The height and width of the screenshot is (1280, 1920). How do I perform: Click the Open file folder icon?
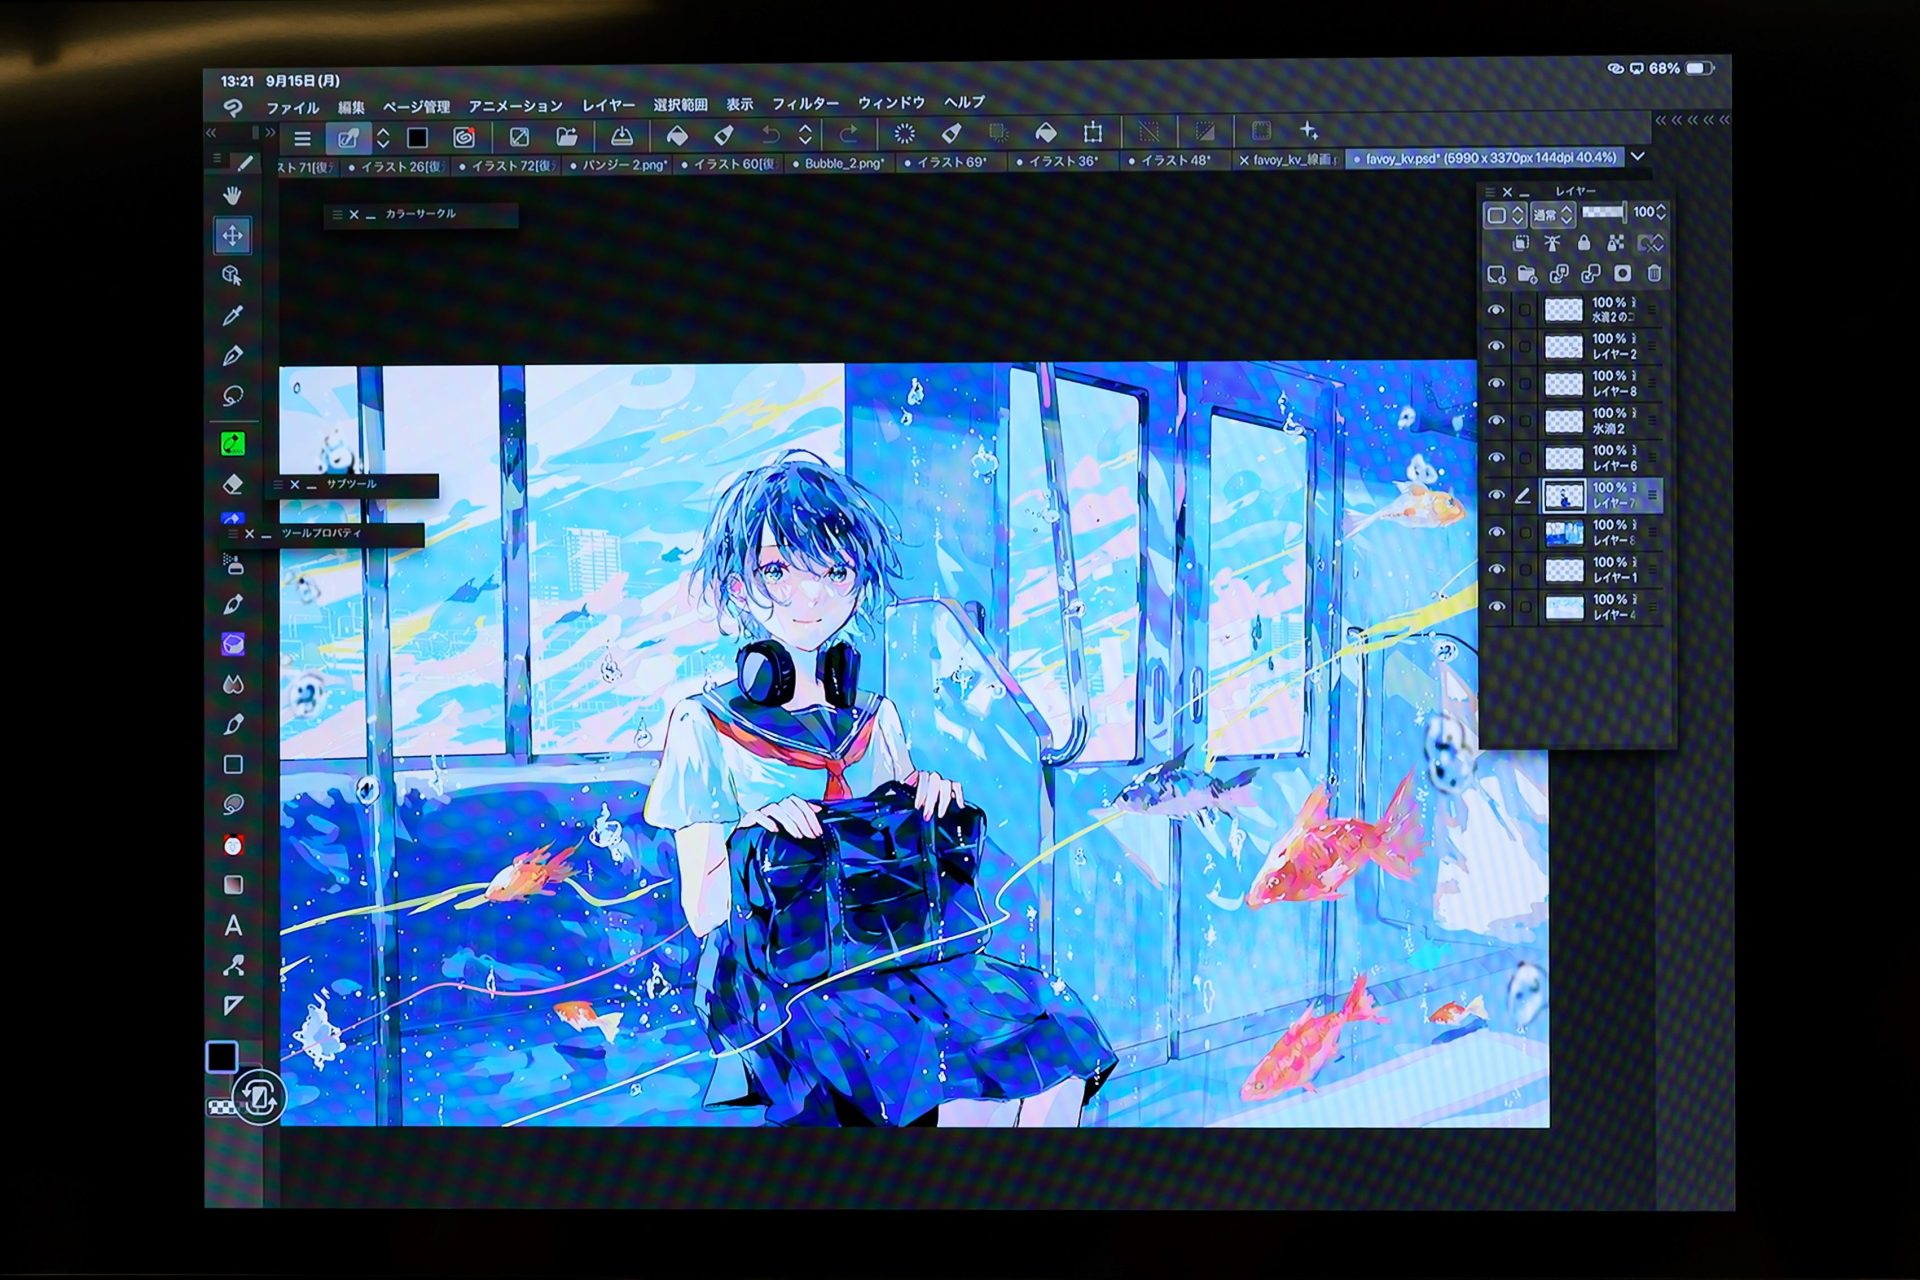click(567, 136)
